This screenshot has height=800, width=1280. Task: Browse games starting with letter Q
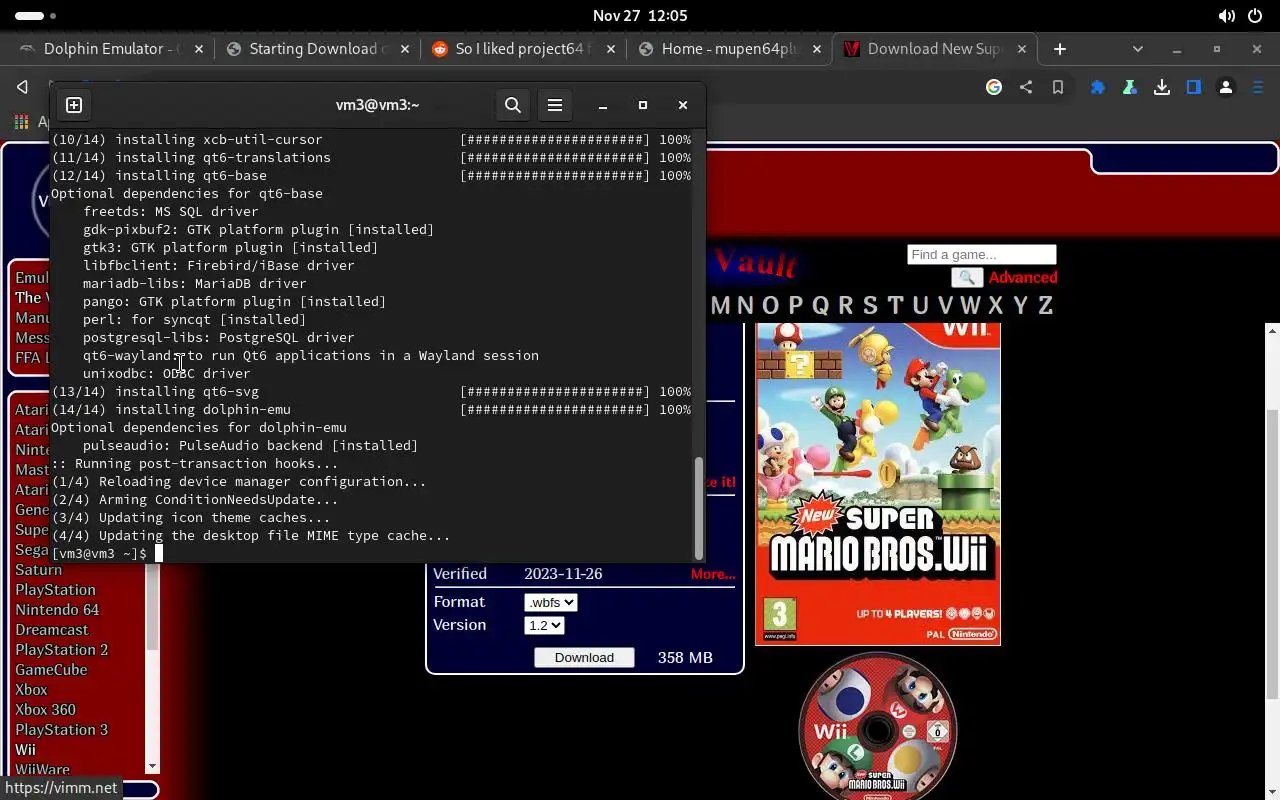pyautogui.click(x=821, y=305)
